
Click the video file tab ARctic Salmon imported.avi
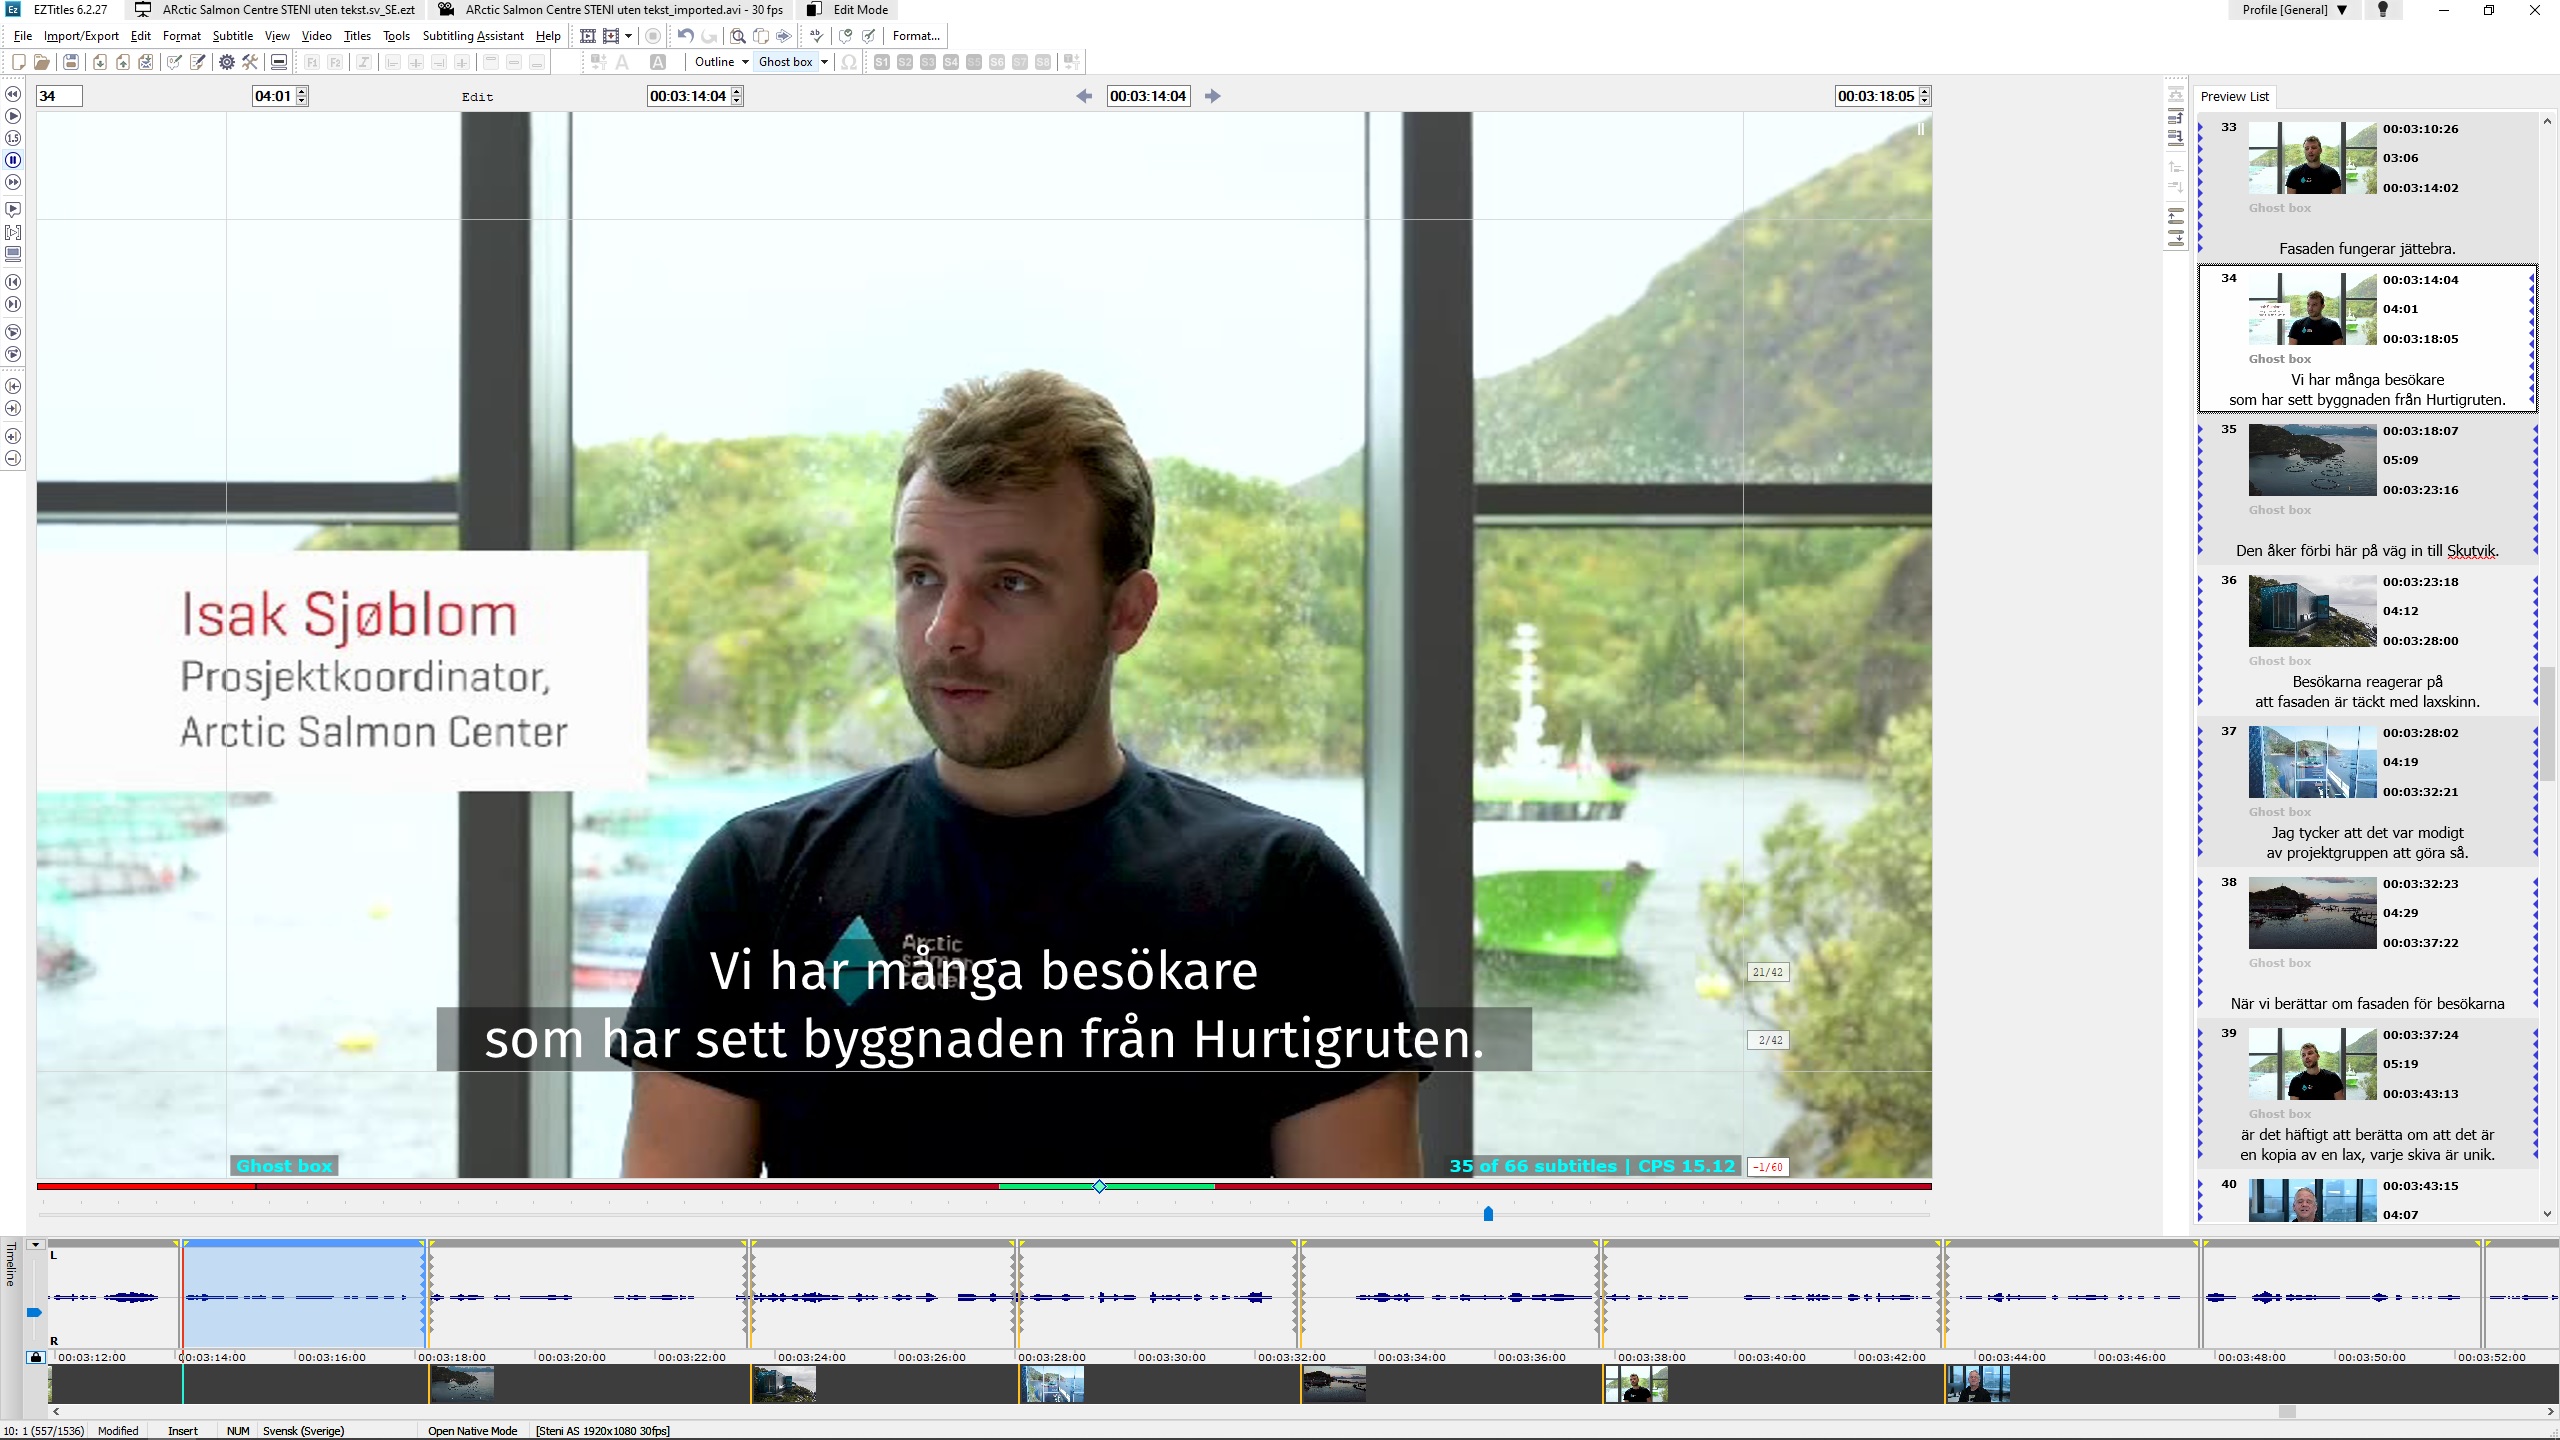tap(612, 10)
